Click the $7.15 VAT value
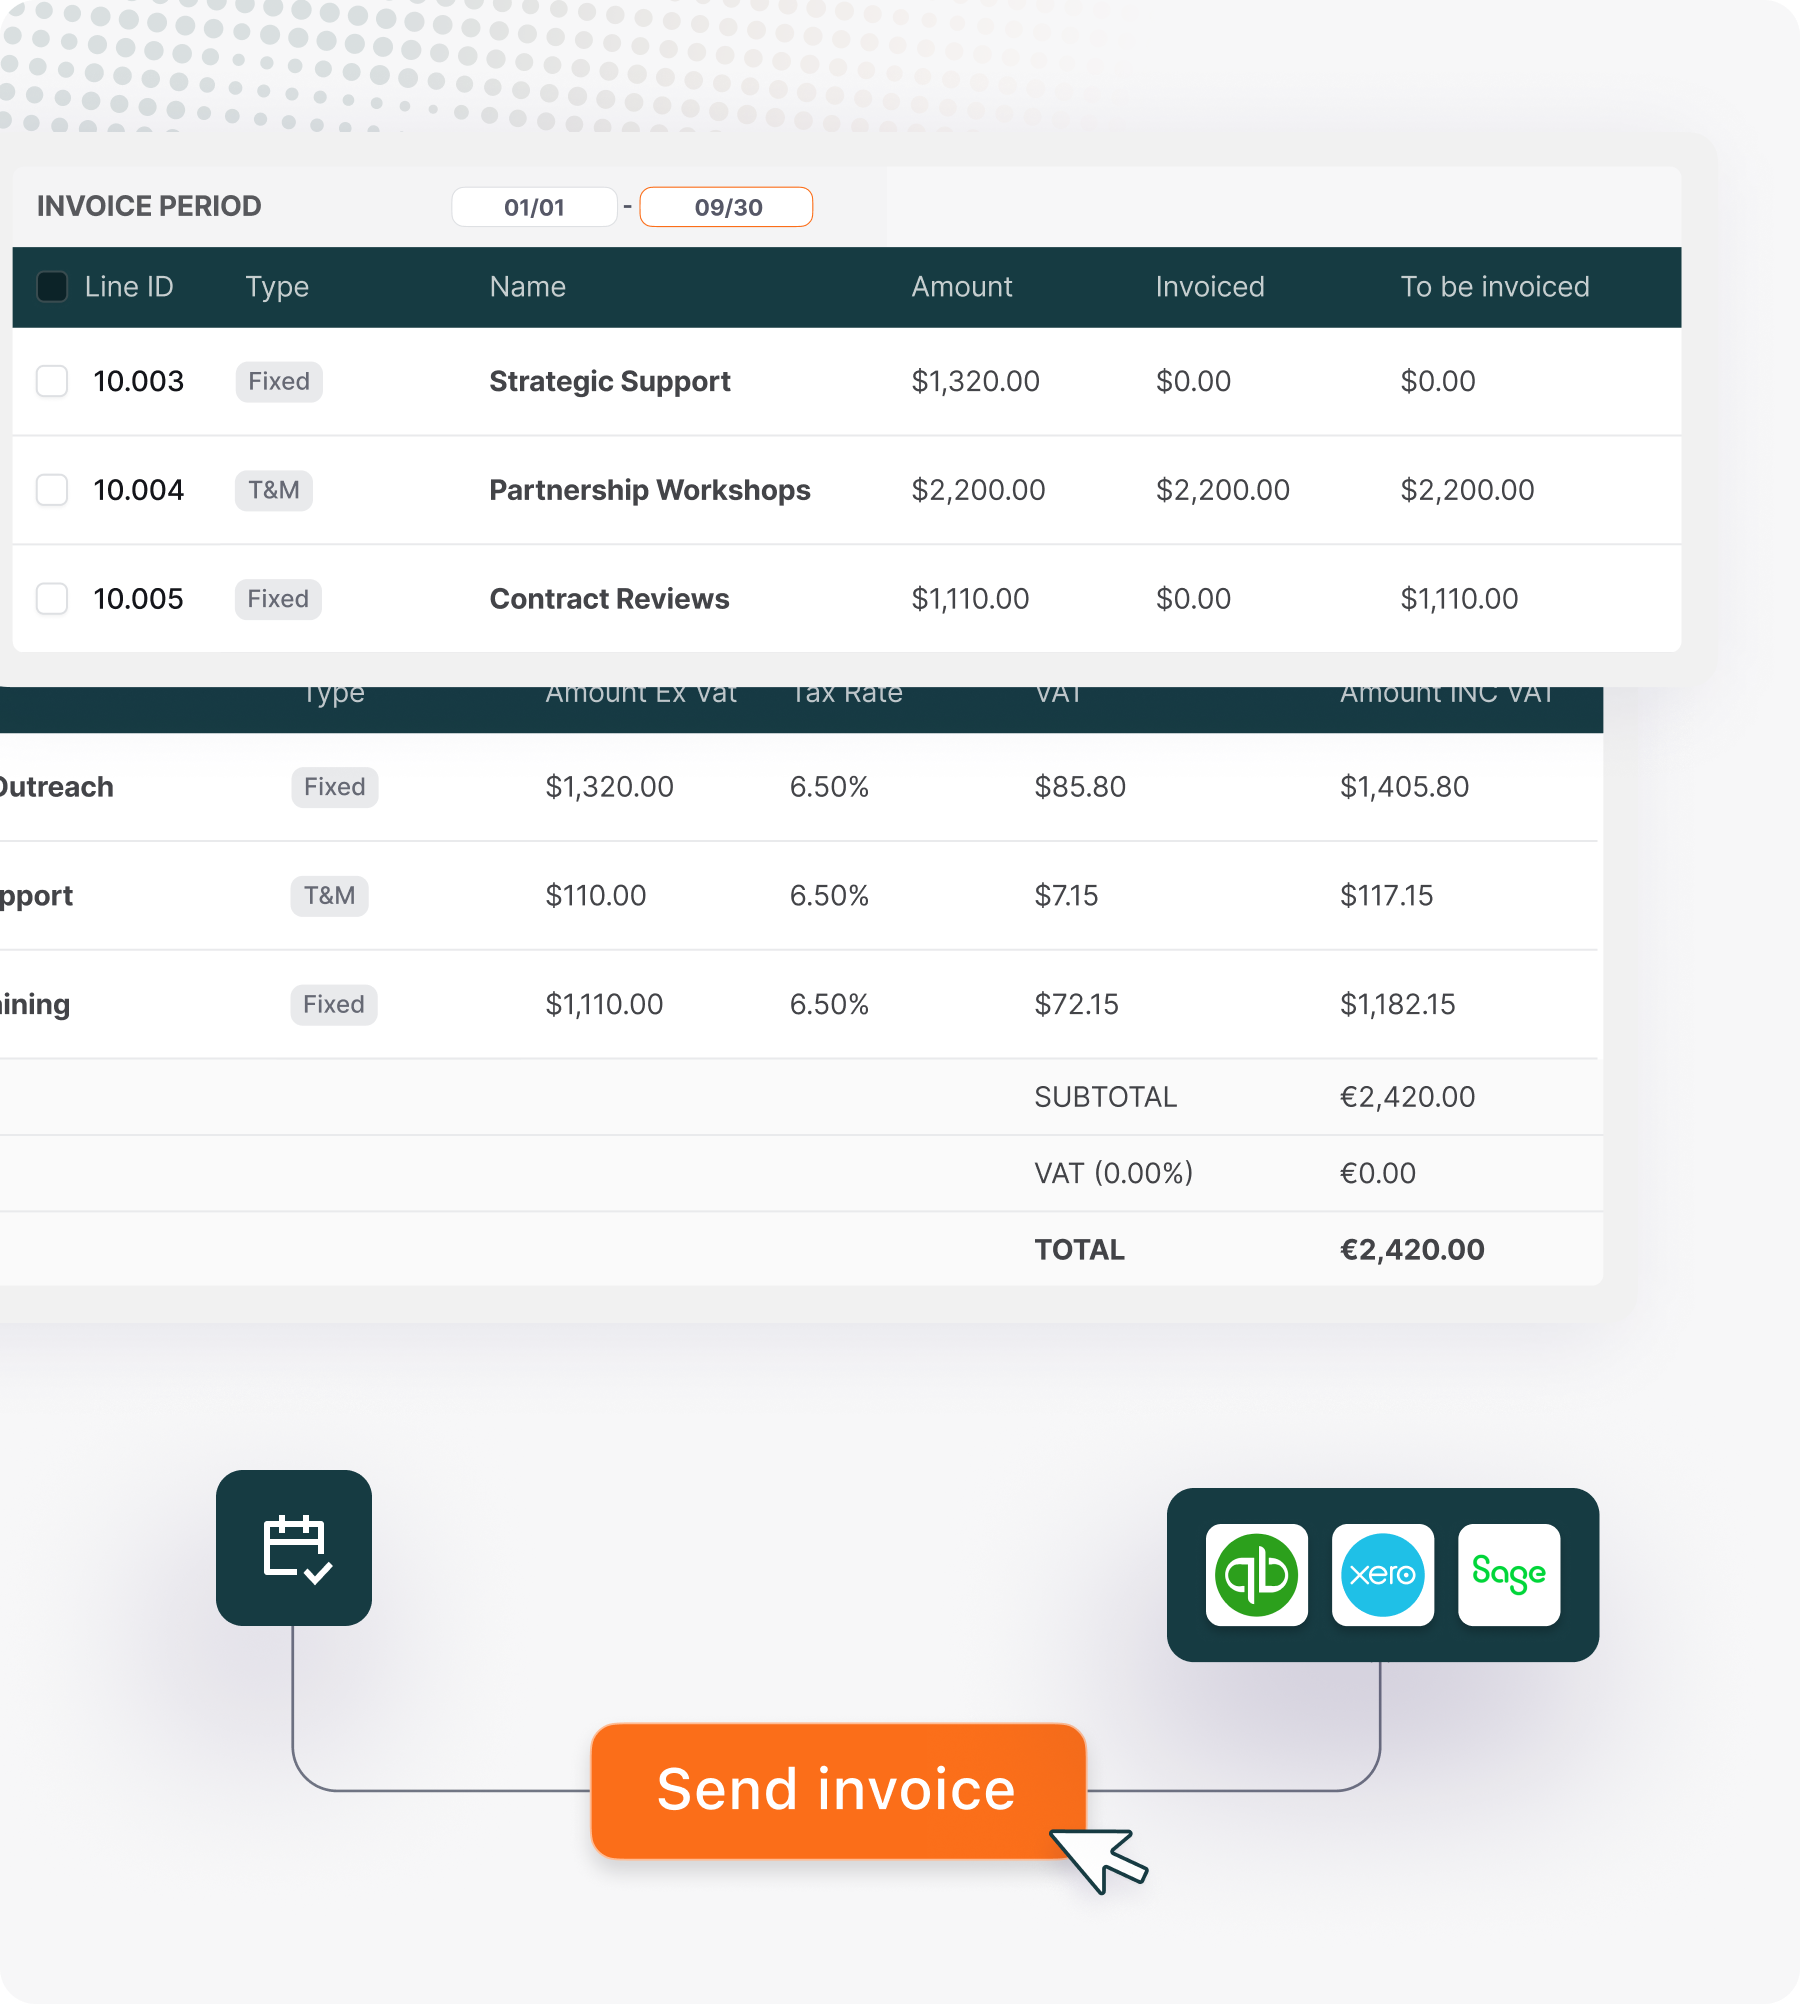This screenshot has height=2004, width=1800. click(x=1066, y=896)
